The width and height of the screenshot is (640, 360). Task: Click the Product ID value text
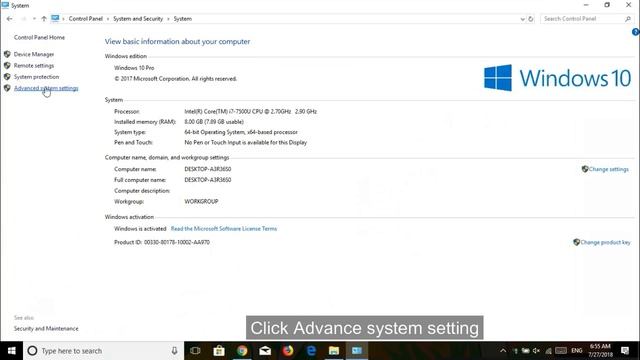pyautogui.click(x=177, y=242)
